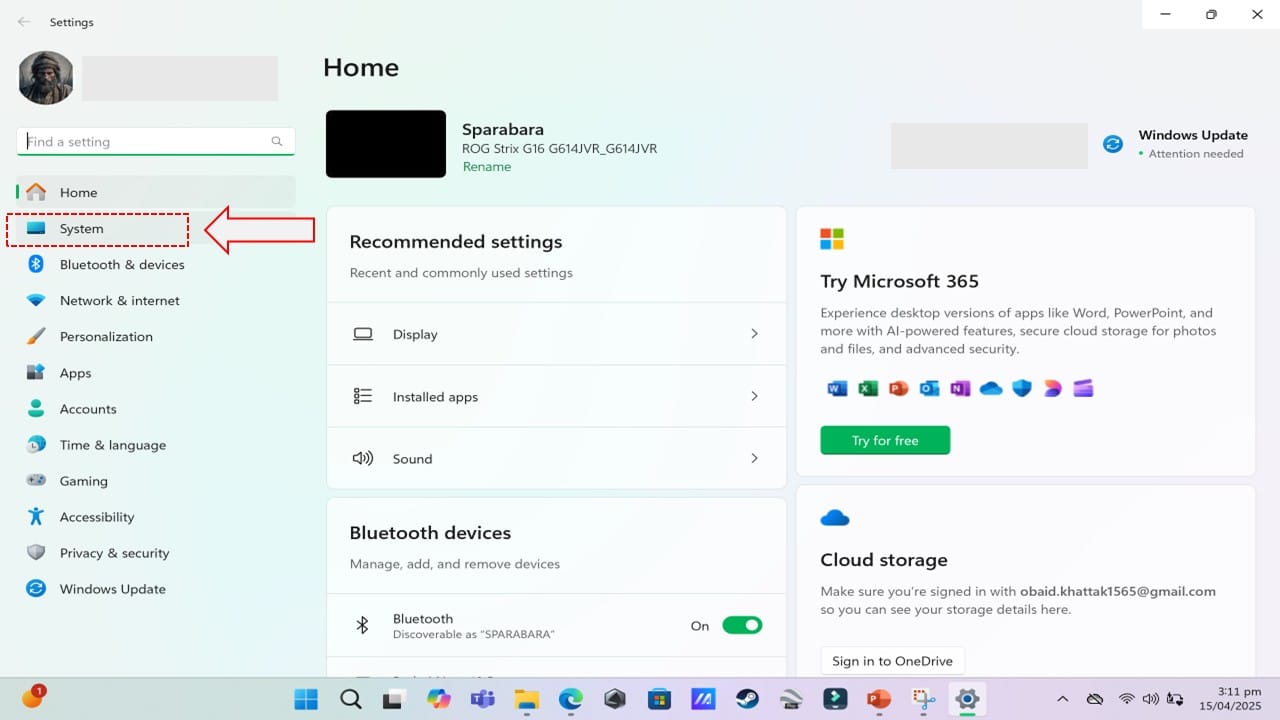This screenshot has height=720, width=1280.
Task: Click the Home icon in sidebar
Action: coord(36,192)
